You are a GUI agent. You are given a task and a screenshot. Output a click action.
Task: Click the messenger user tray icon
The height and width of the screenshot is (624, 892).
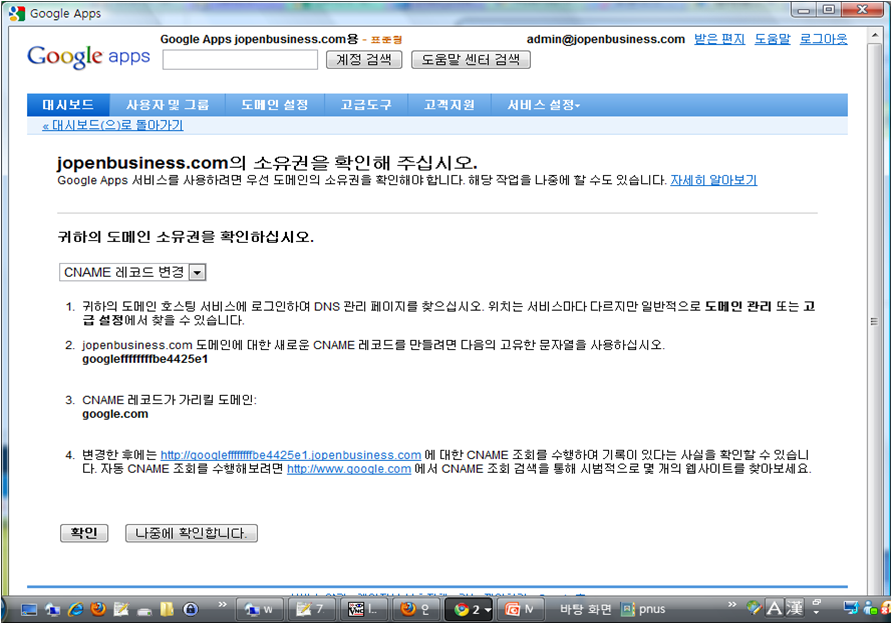coord(870,608)
